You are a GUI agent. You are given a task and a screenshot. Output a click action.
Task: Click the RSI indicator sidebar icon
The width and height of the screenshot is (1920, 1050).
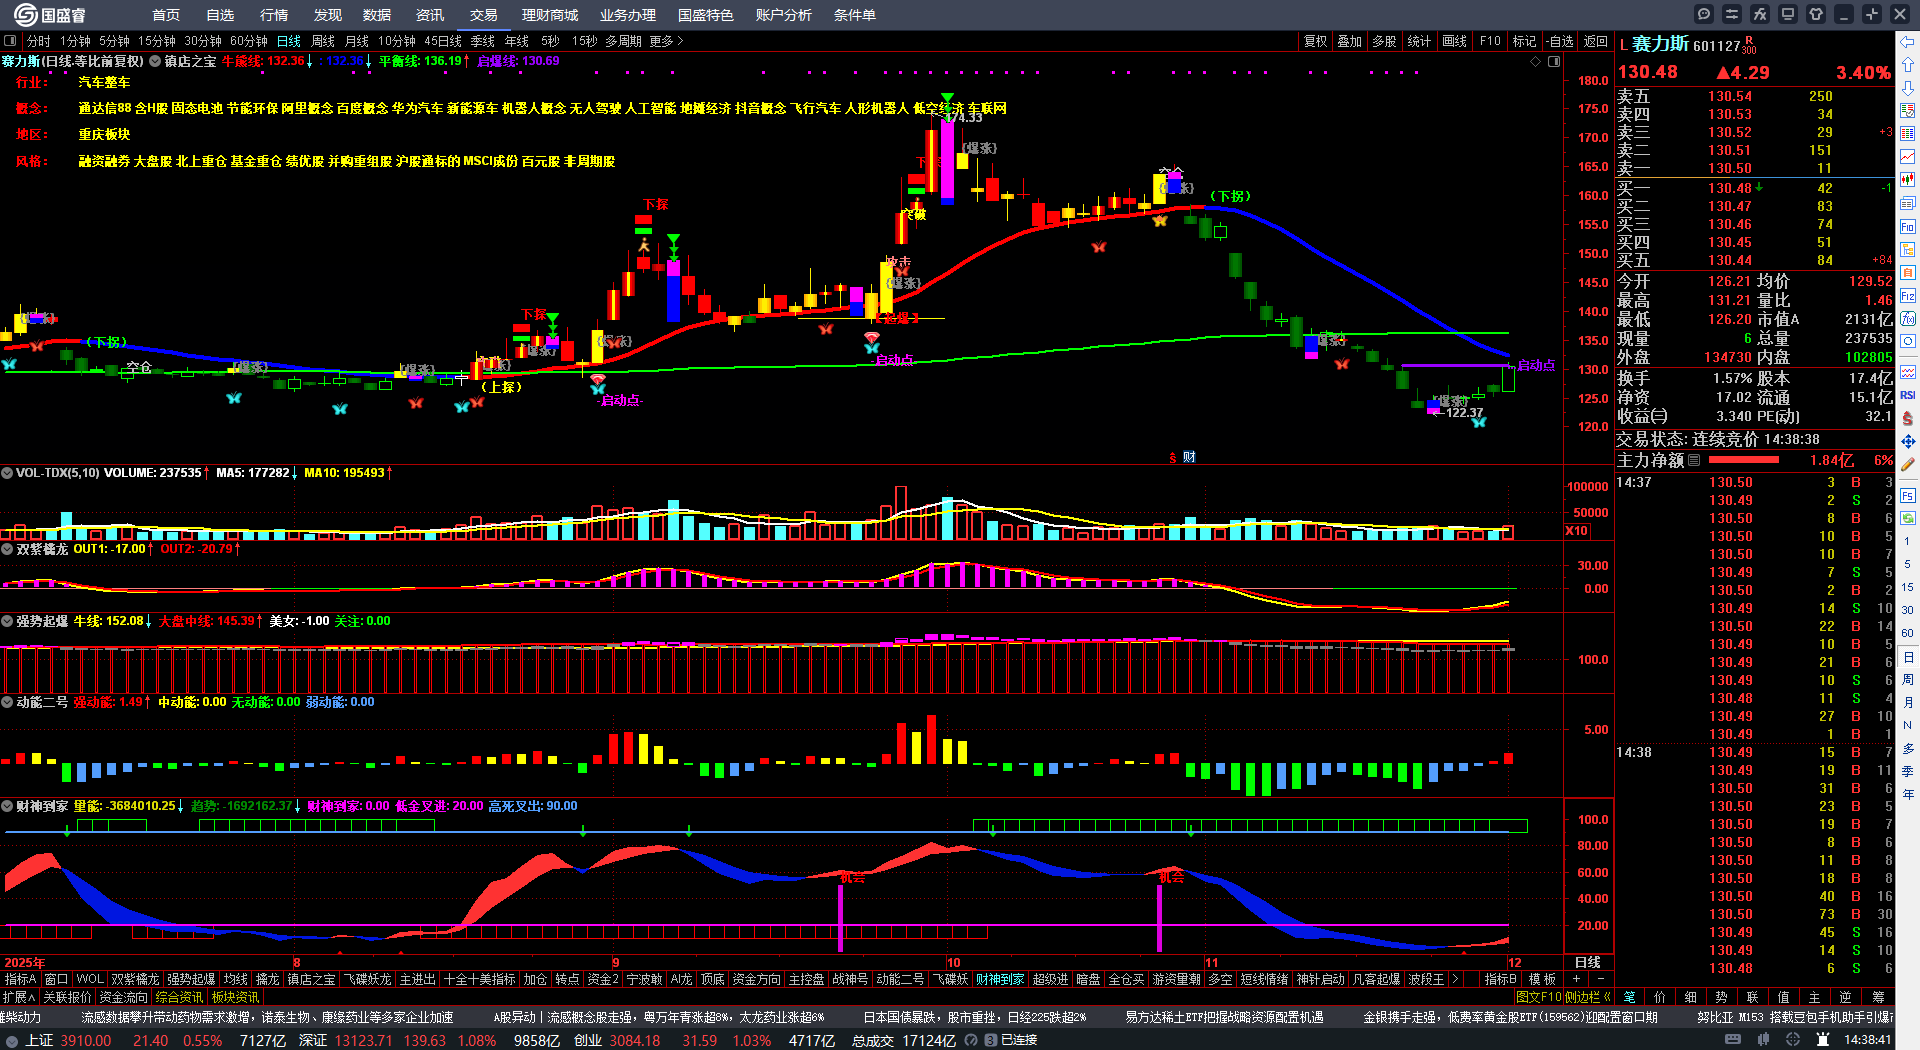coord(1908,395)
